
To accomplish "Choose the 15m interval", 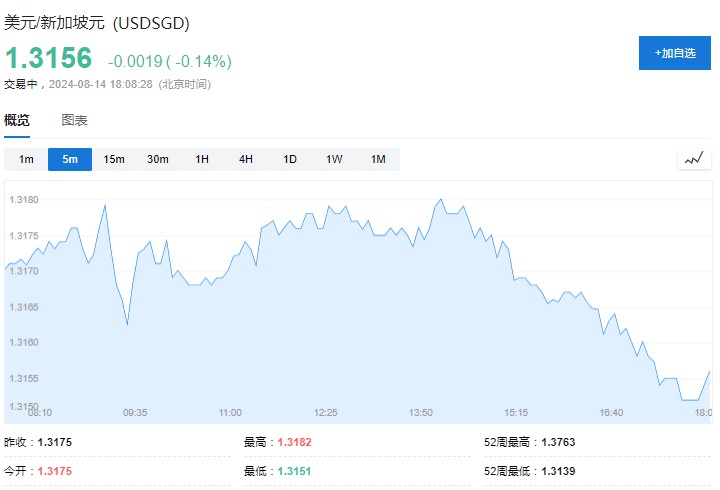I will [114, 159].
